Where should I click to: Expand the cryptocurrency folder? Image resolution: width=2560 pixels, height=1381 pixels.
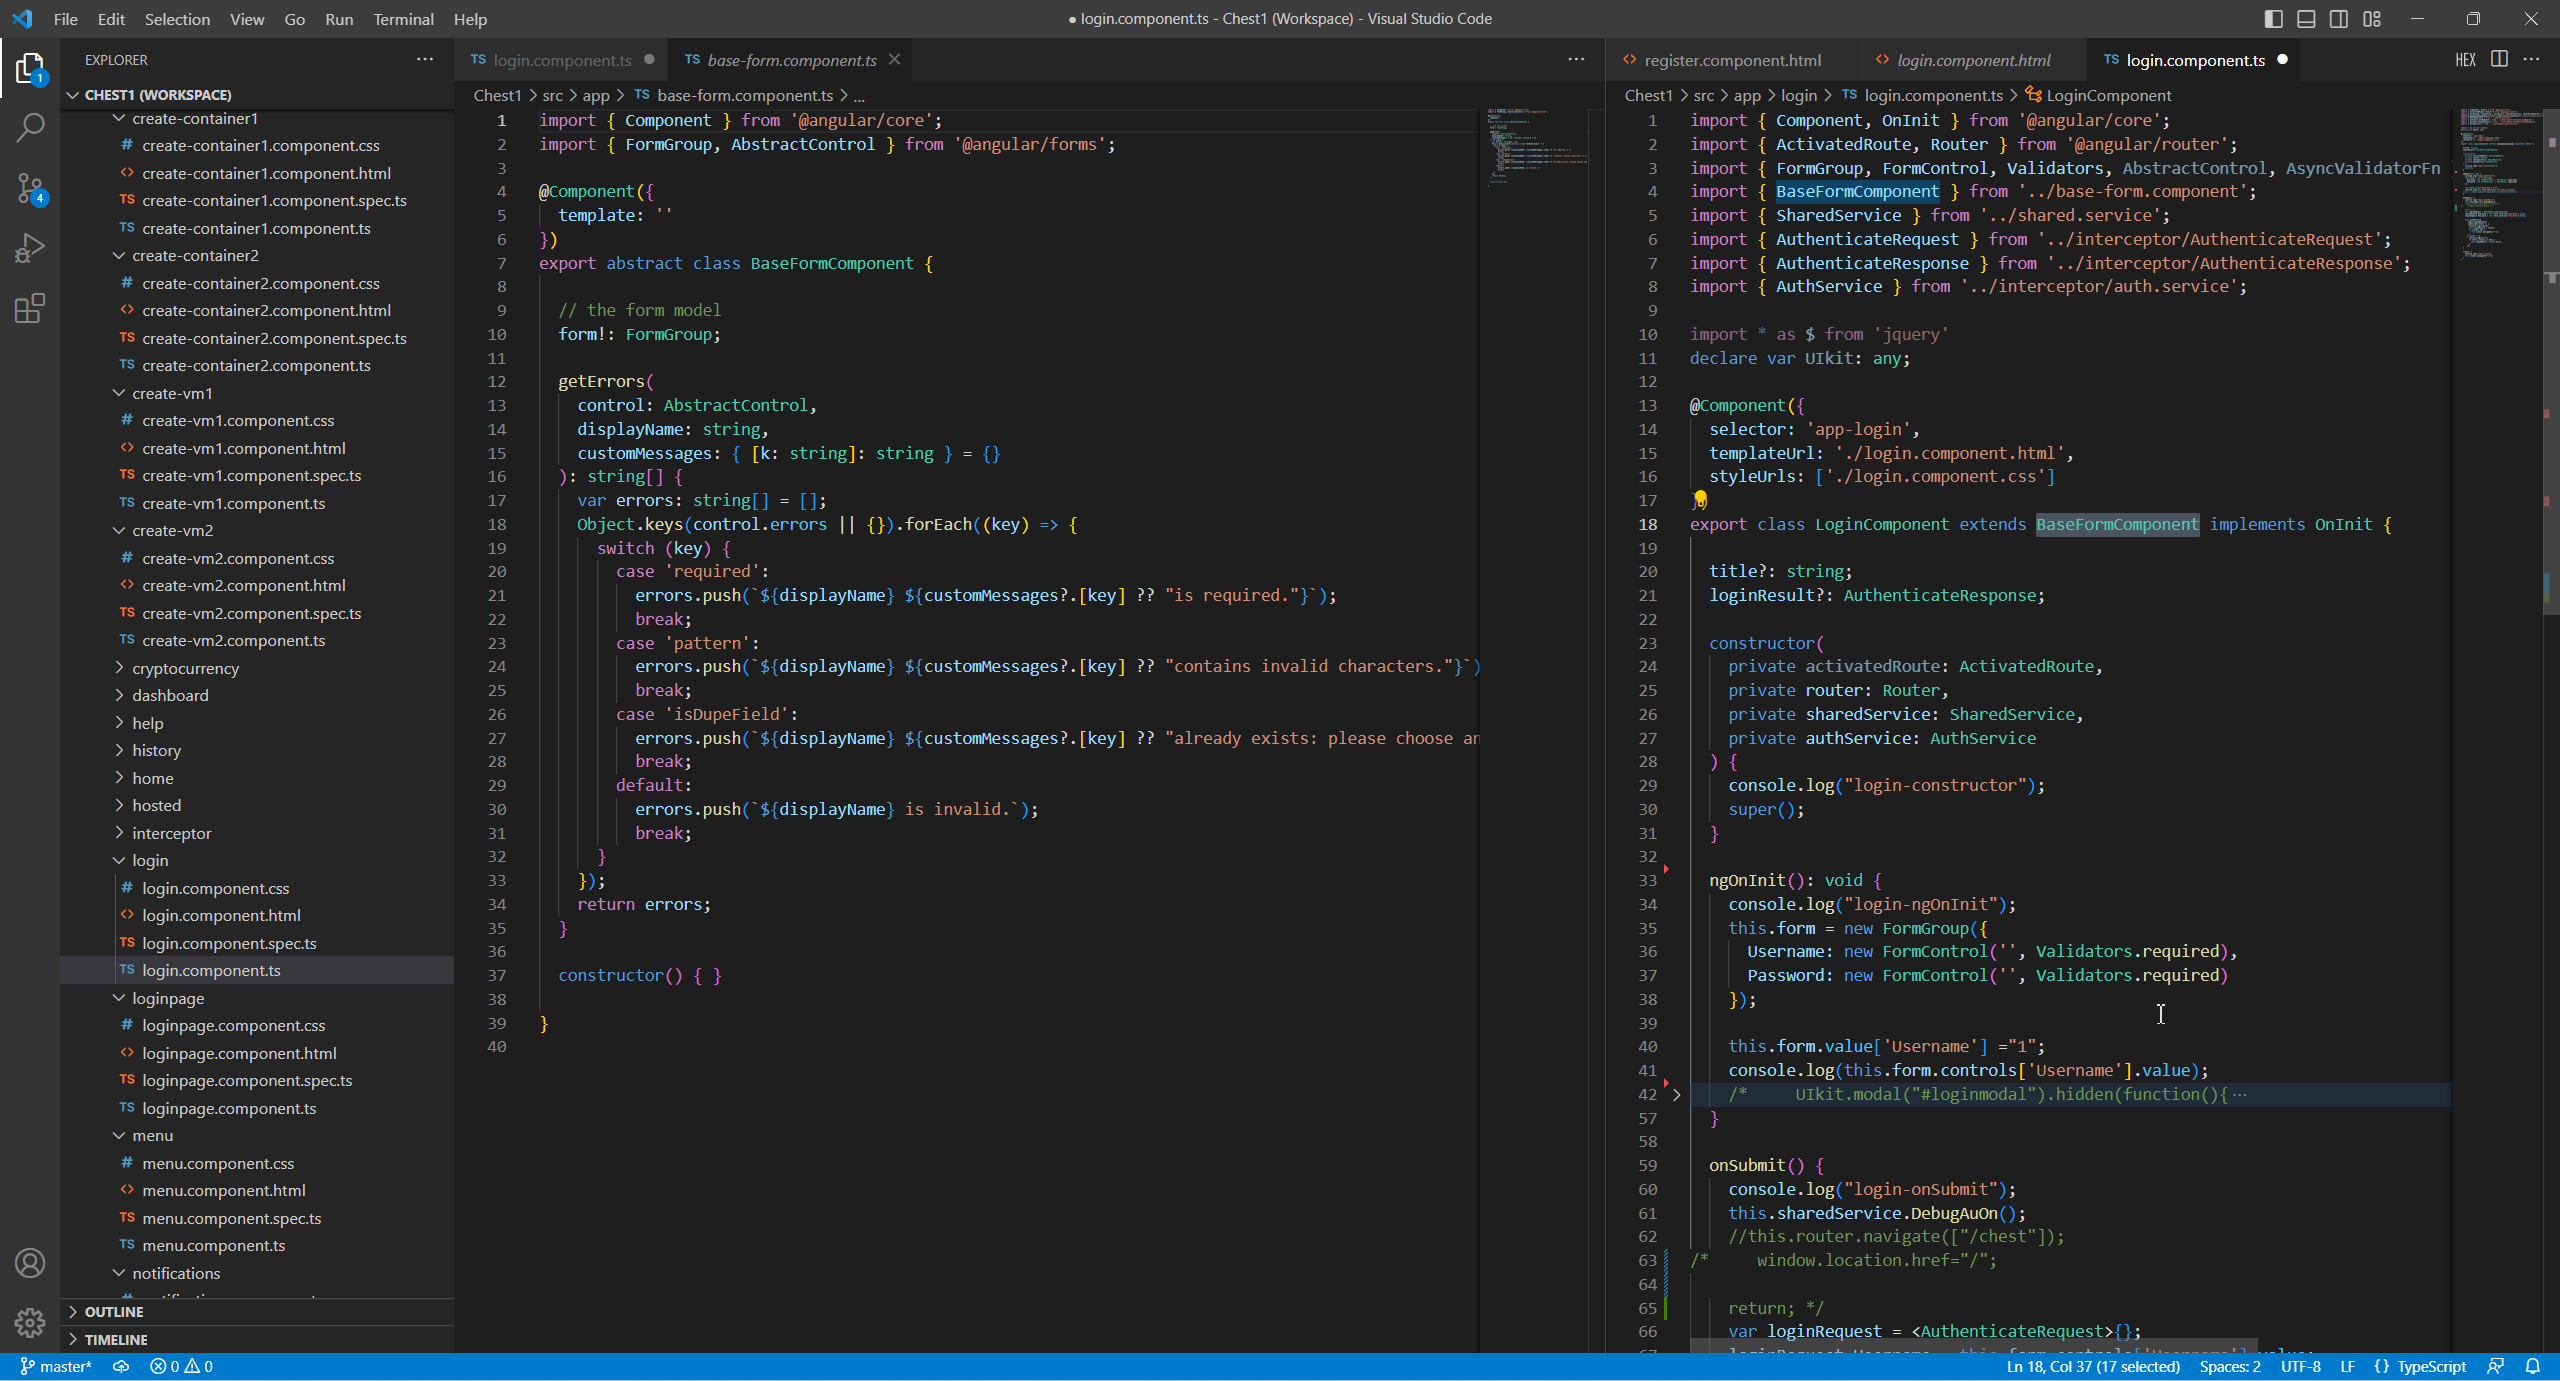[185, 668]
